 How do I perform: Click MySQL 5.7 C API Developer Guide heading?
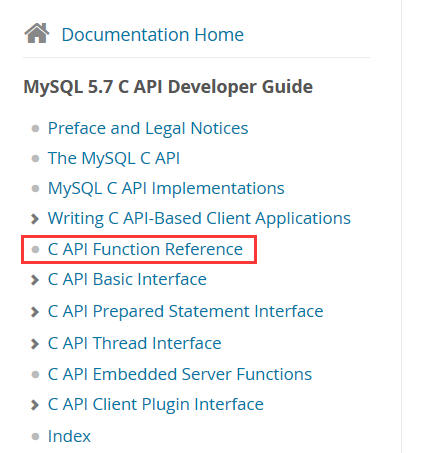(x=168, y=87)
